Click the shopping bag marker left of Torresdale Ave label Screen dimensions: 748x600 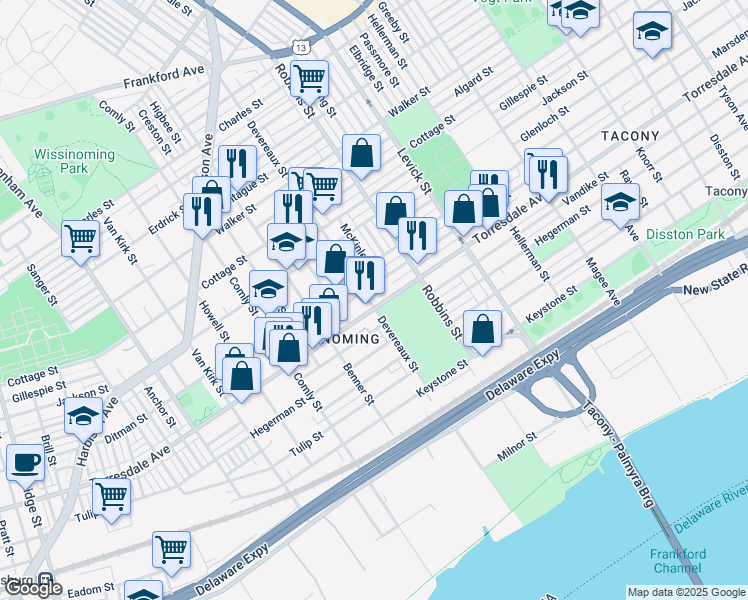(464, 209)
